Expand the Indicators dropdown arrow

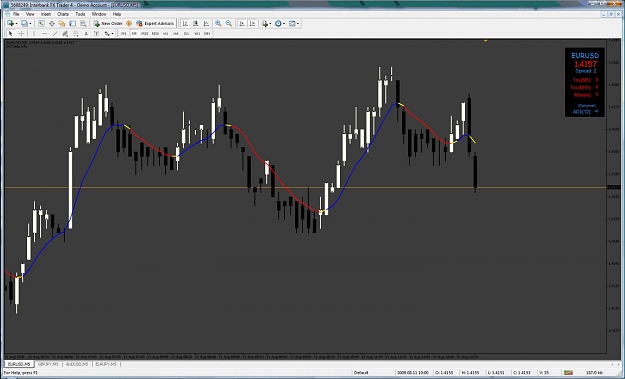[x=270, y=24]
